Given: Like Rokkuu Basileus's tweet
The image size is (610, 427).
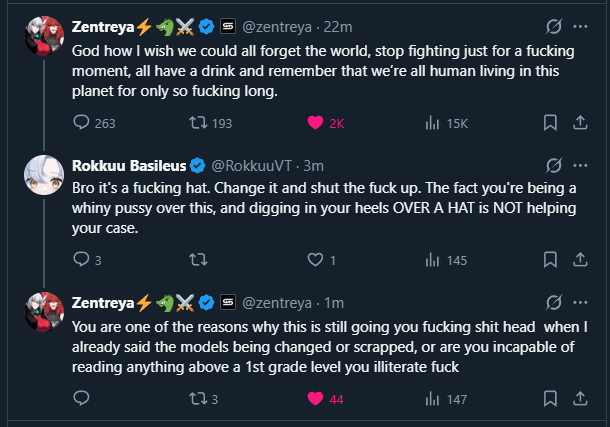Looking at the screenshot, I should [316, 260].
